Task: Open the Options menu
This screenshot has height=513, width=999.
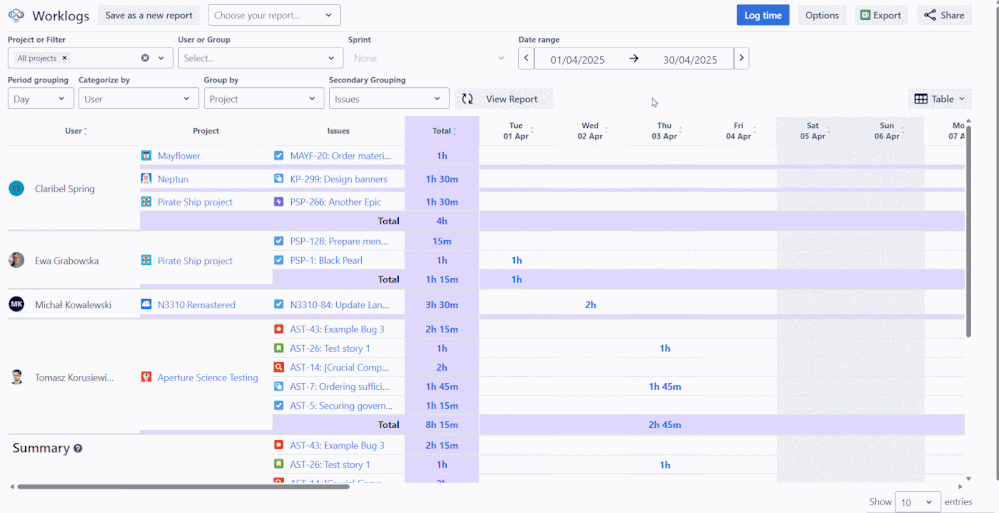Action: (821, 15)
